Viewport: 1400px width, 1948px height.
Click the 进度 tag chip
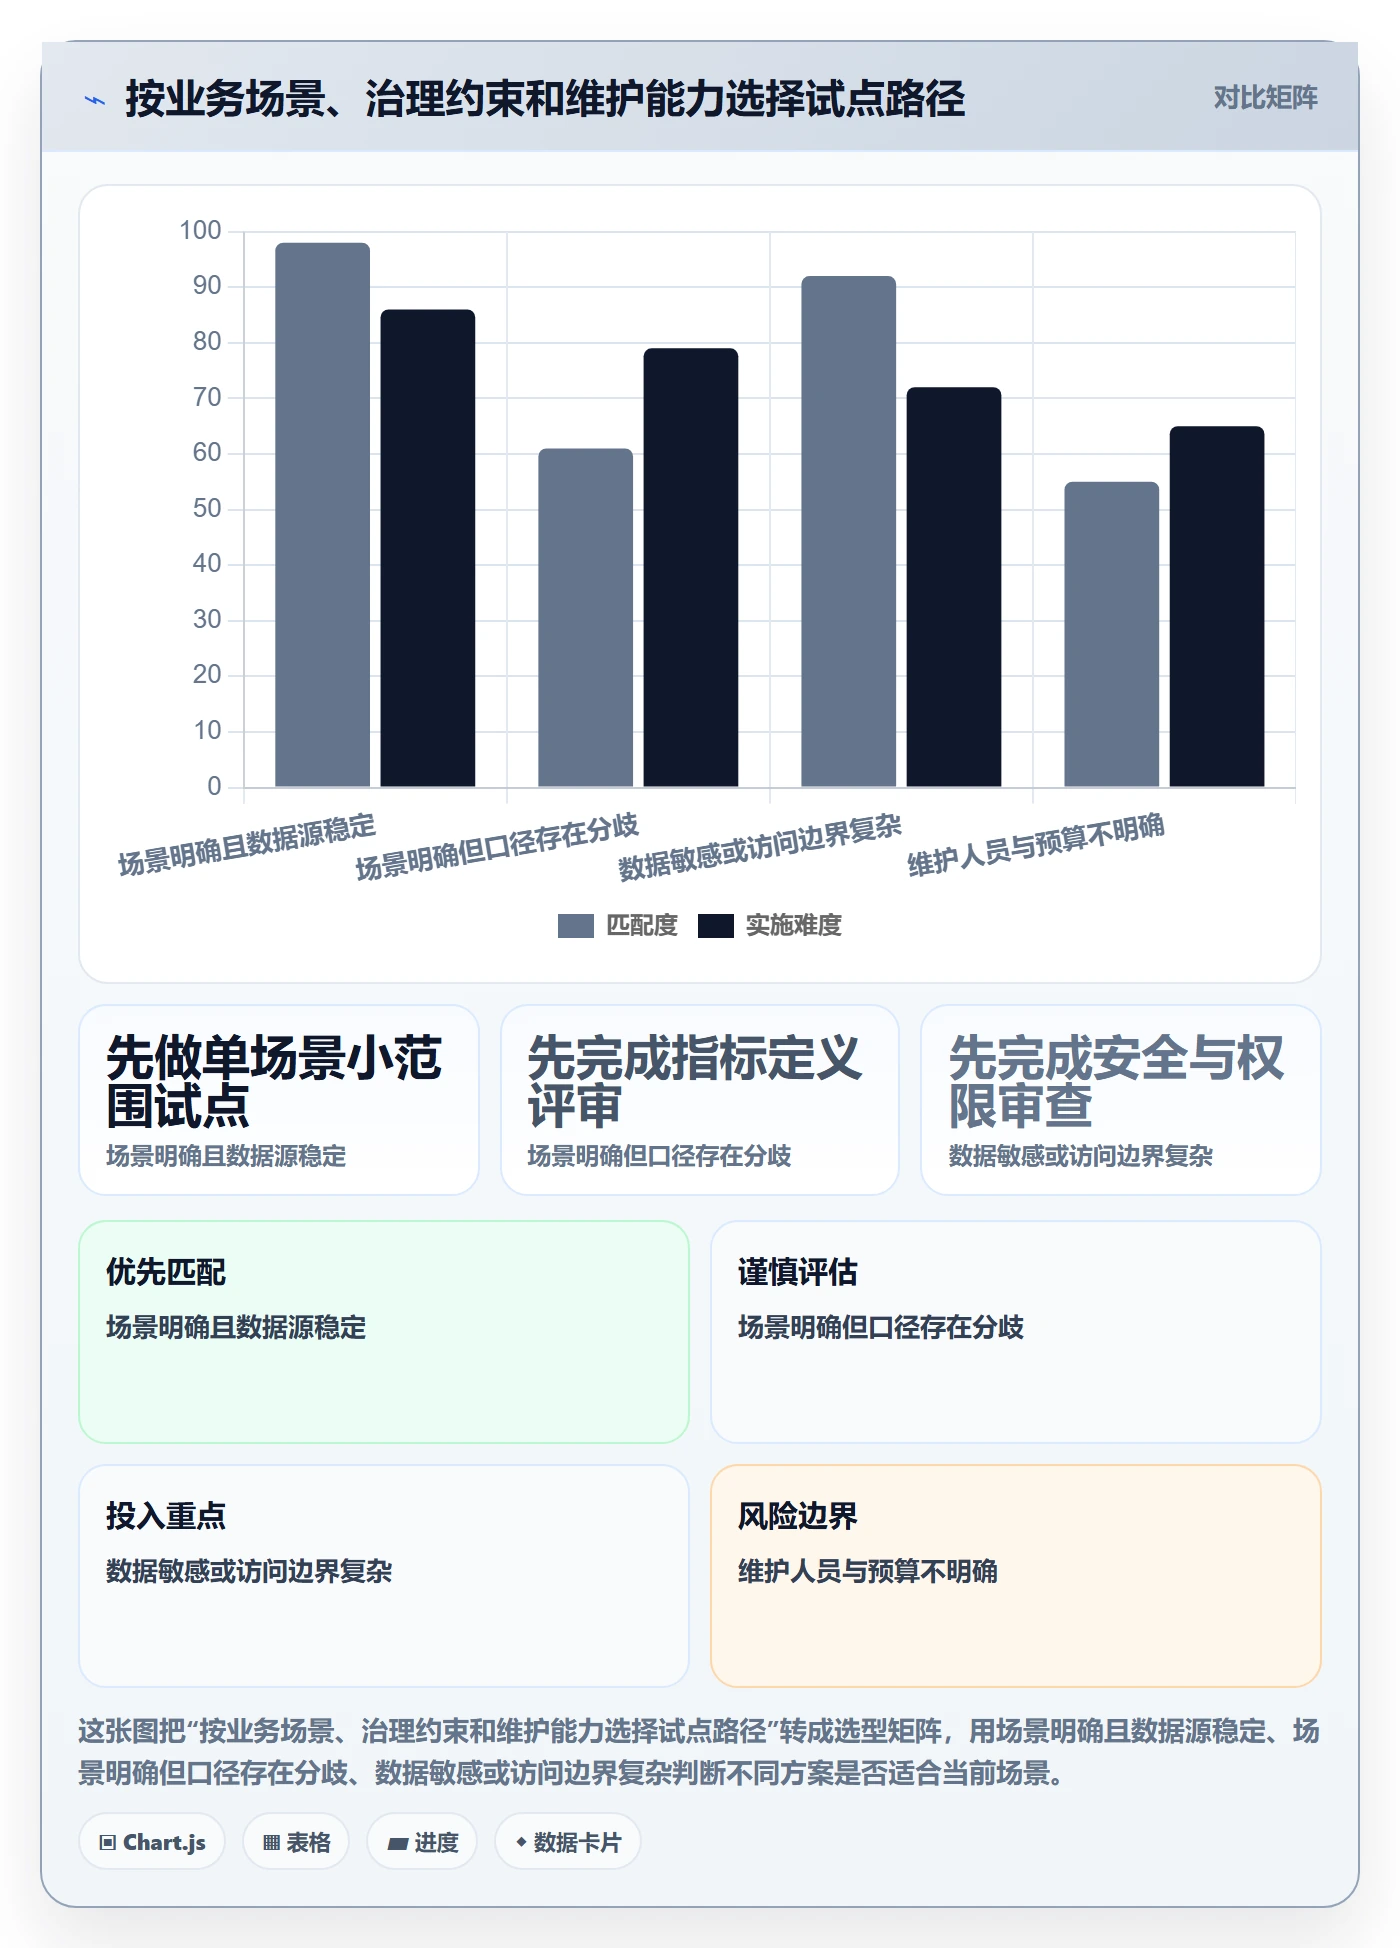pyautogui.click(x=422, y=1842)
